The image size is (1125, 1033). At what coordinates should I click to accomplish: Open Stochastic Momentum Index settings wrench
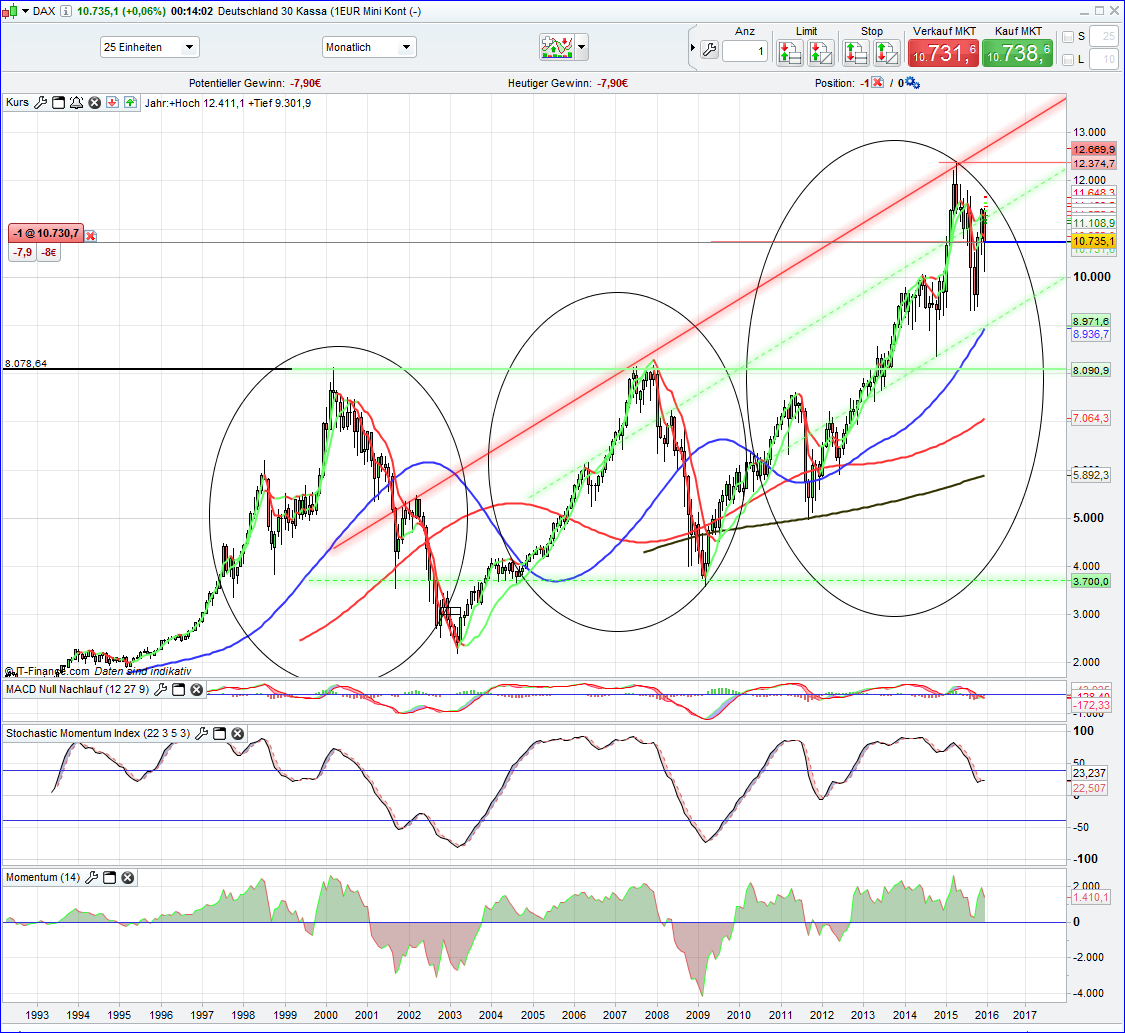coord(201,733)
